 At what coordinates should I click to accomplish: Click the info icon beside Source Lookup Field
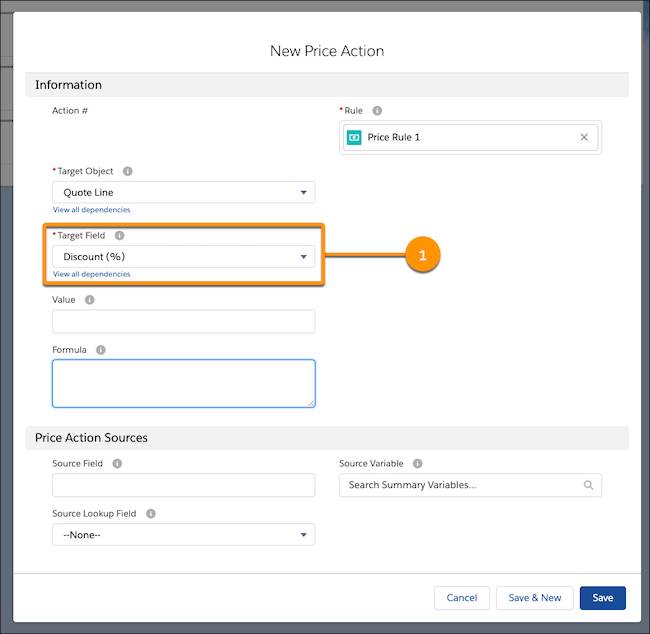(151, 514)
